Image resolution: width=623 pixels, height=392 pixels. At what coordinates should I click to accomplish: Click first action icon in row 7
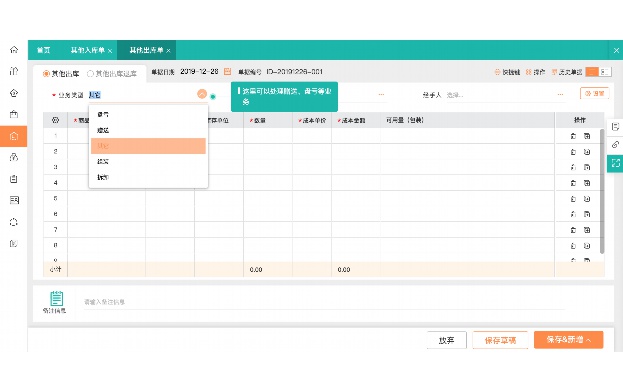(x=573, y=230)
